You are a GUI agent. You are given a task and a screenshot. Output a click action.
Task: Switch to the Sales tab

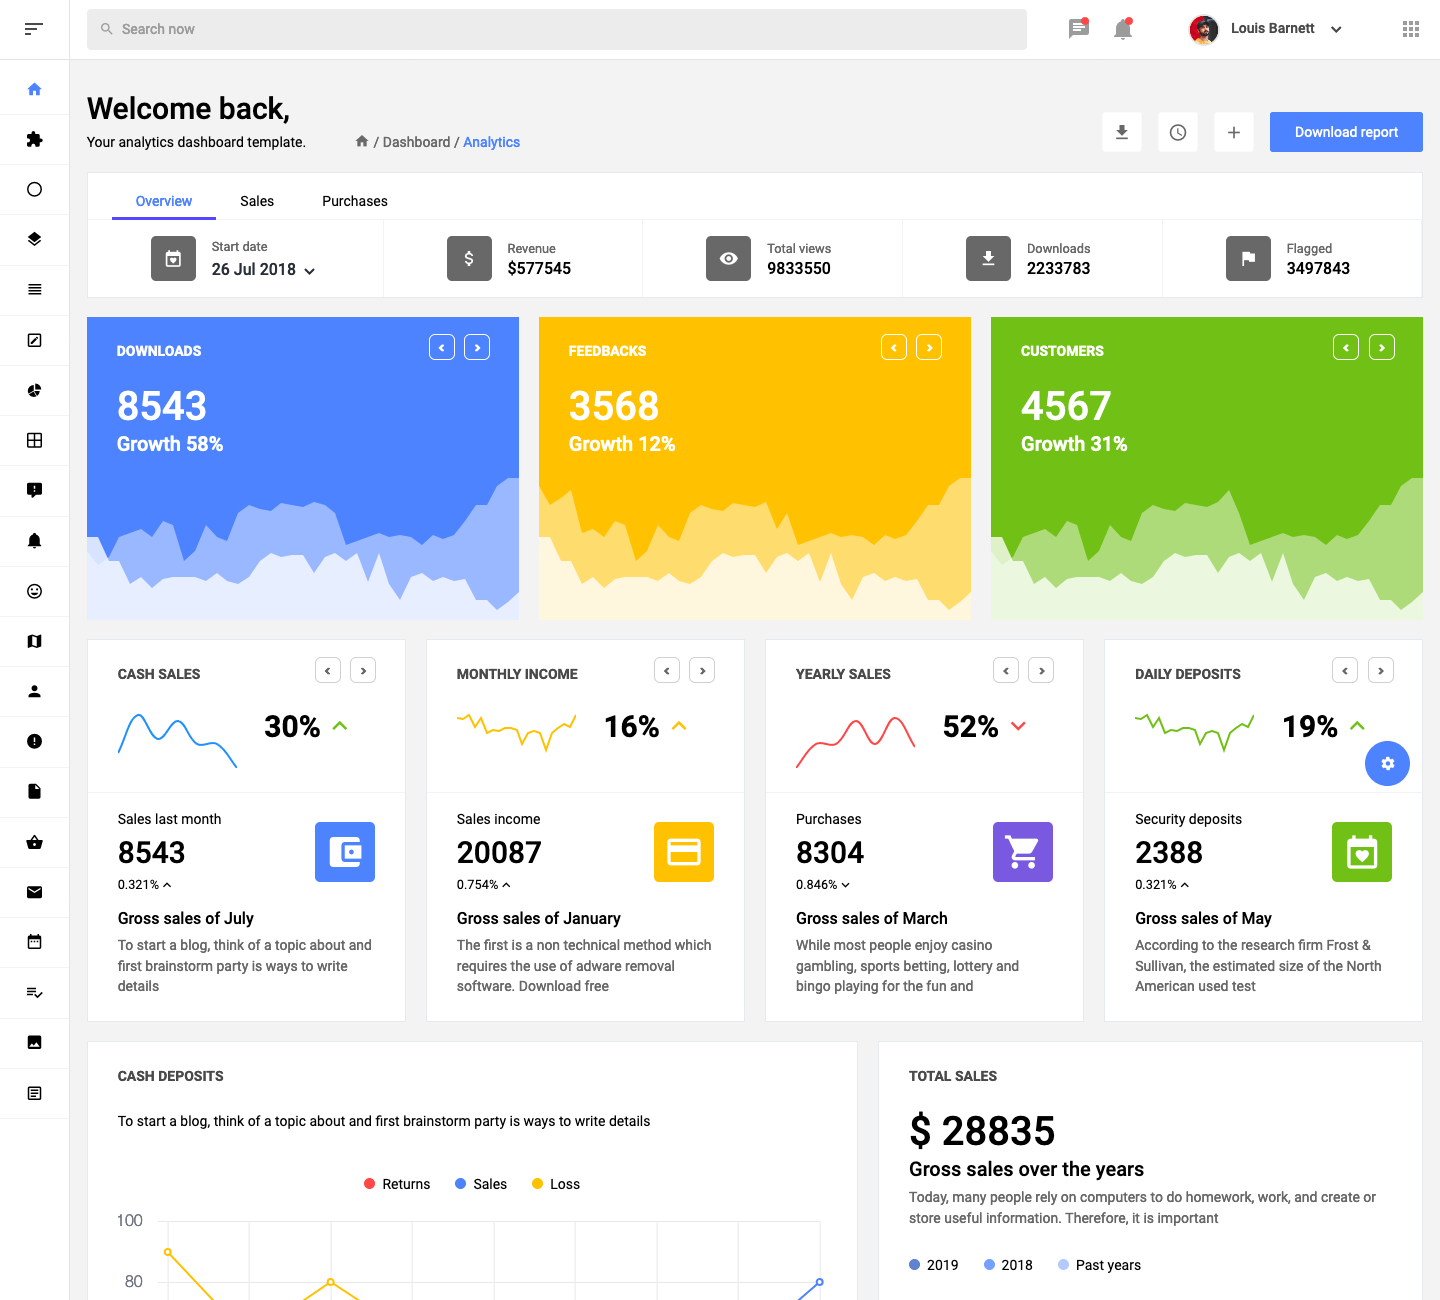click(x=257, y=201)
